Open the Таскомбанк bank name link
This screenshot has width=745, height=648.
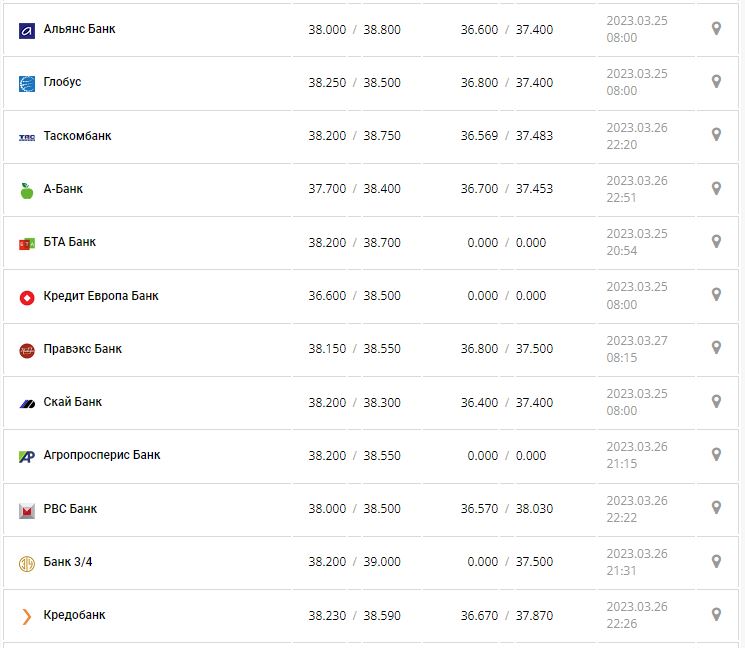click(x=77, y=136)
